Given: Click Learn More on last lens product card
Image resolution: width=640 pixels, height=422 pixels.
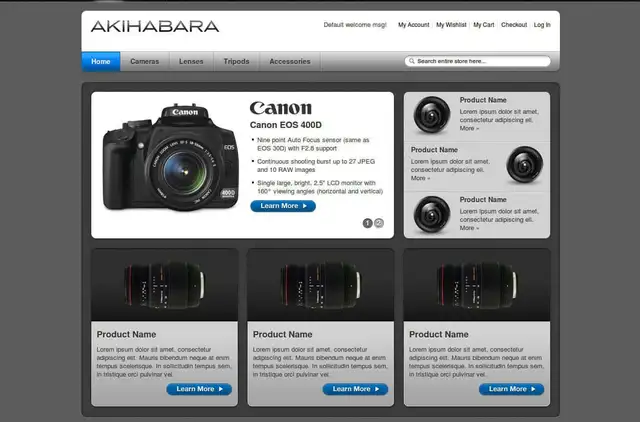Looking at the screenshot, I should point(511,389).
